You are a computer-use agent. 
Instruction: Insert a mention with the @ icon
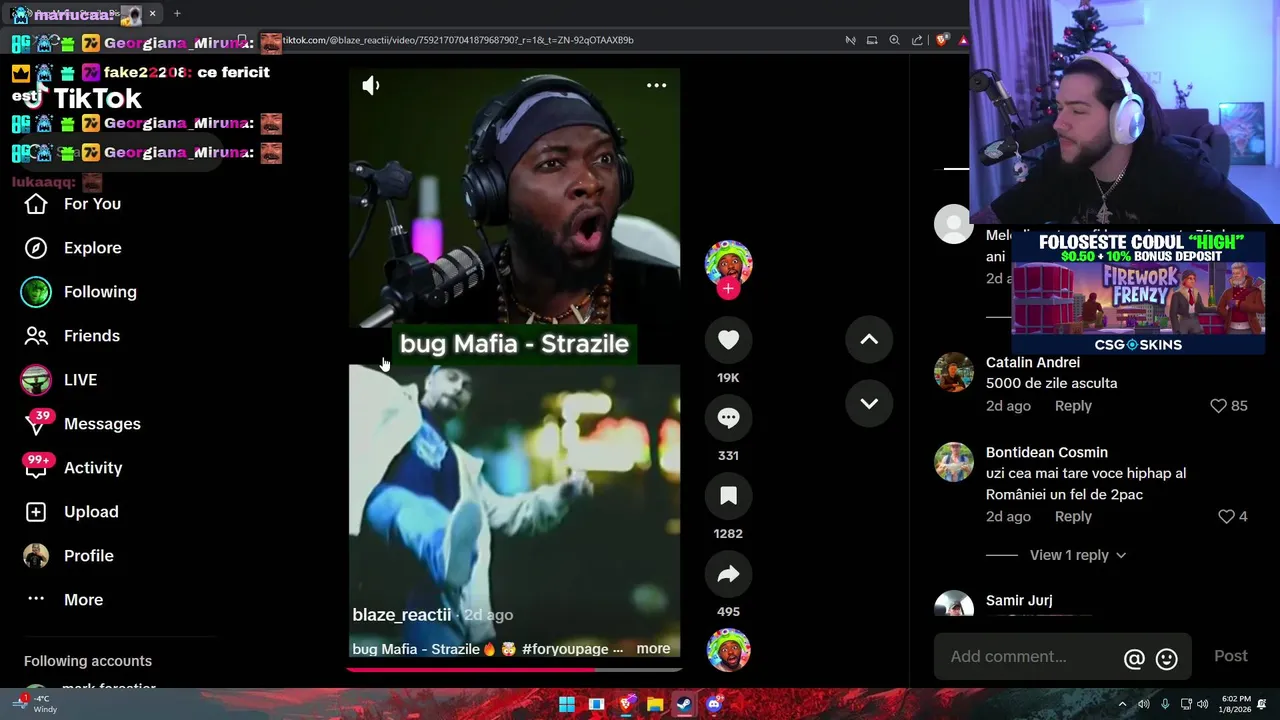[1134, 658]
